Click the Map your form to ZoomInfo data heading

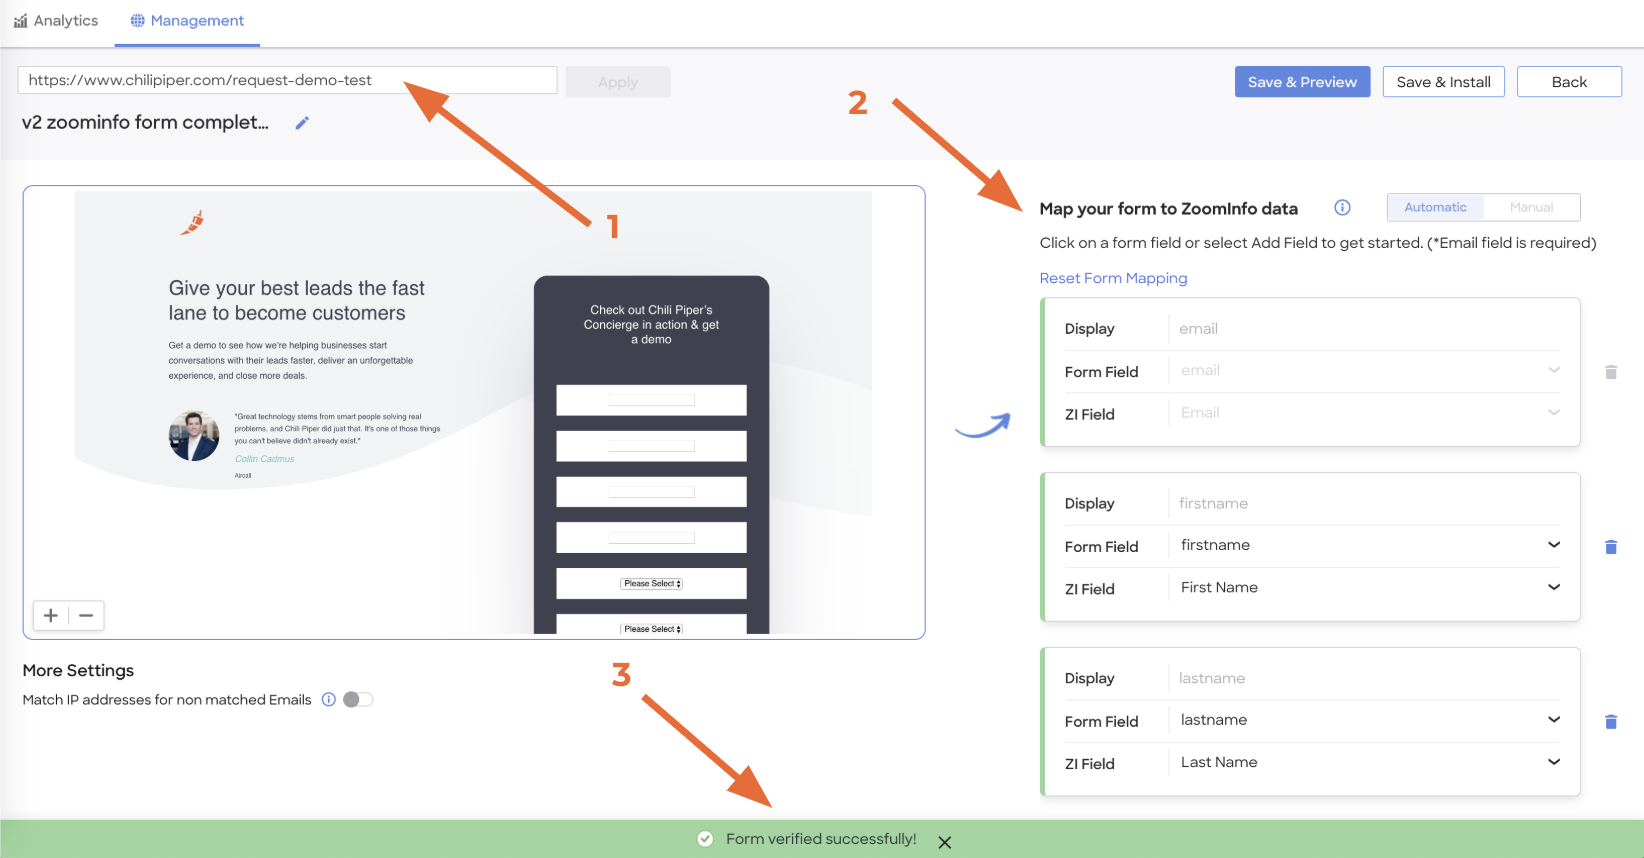(x=1168, y=209)
